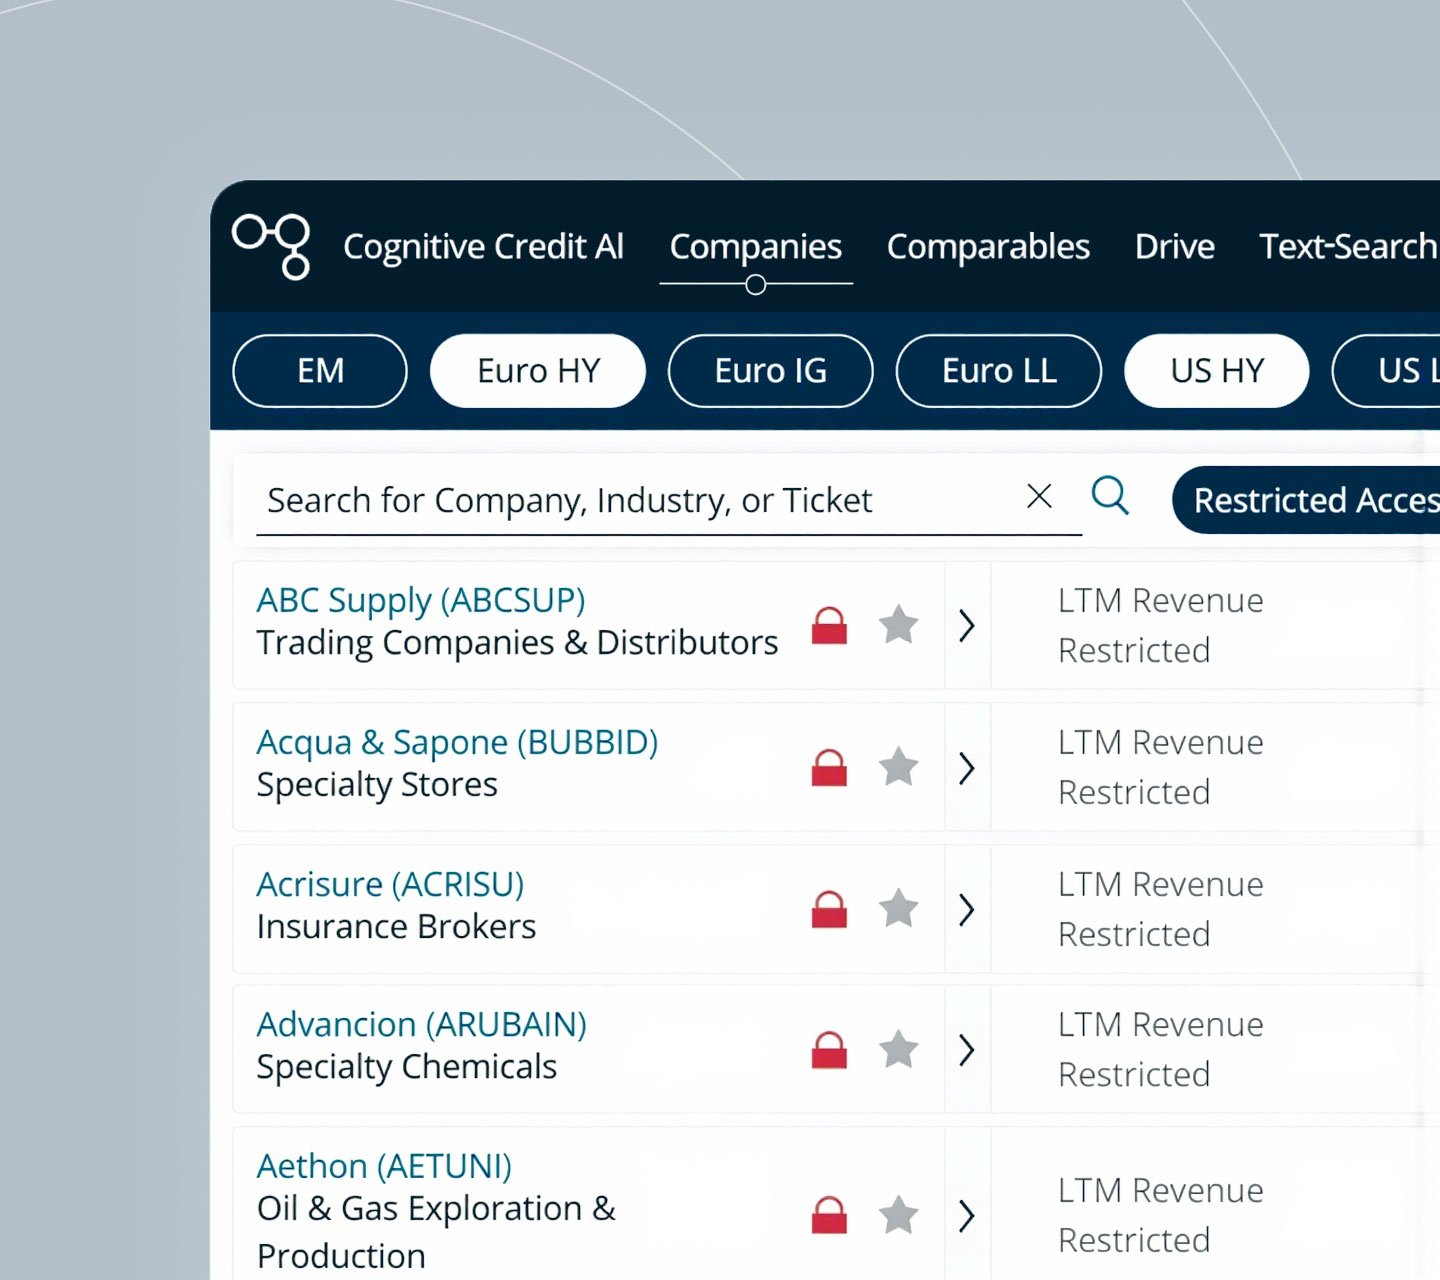
Task: Click the Insurance Brokers industry text
Action: click(x=396, y=927)
